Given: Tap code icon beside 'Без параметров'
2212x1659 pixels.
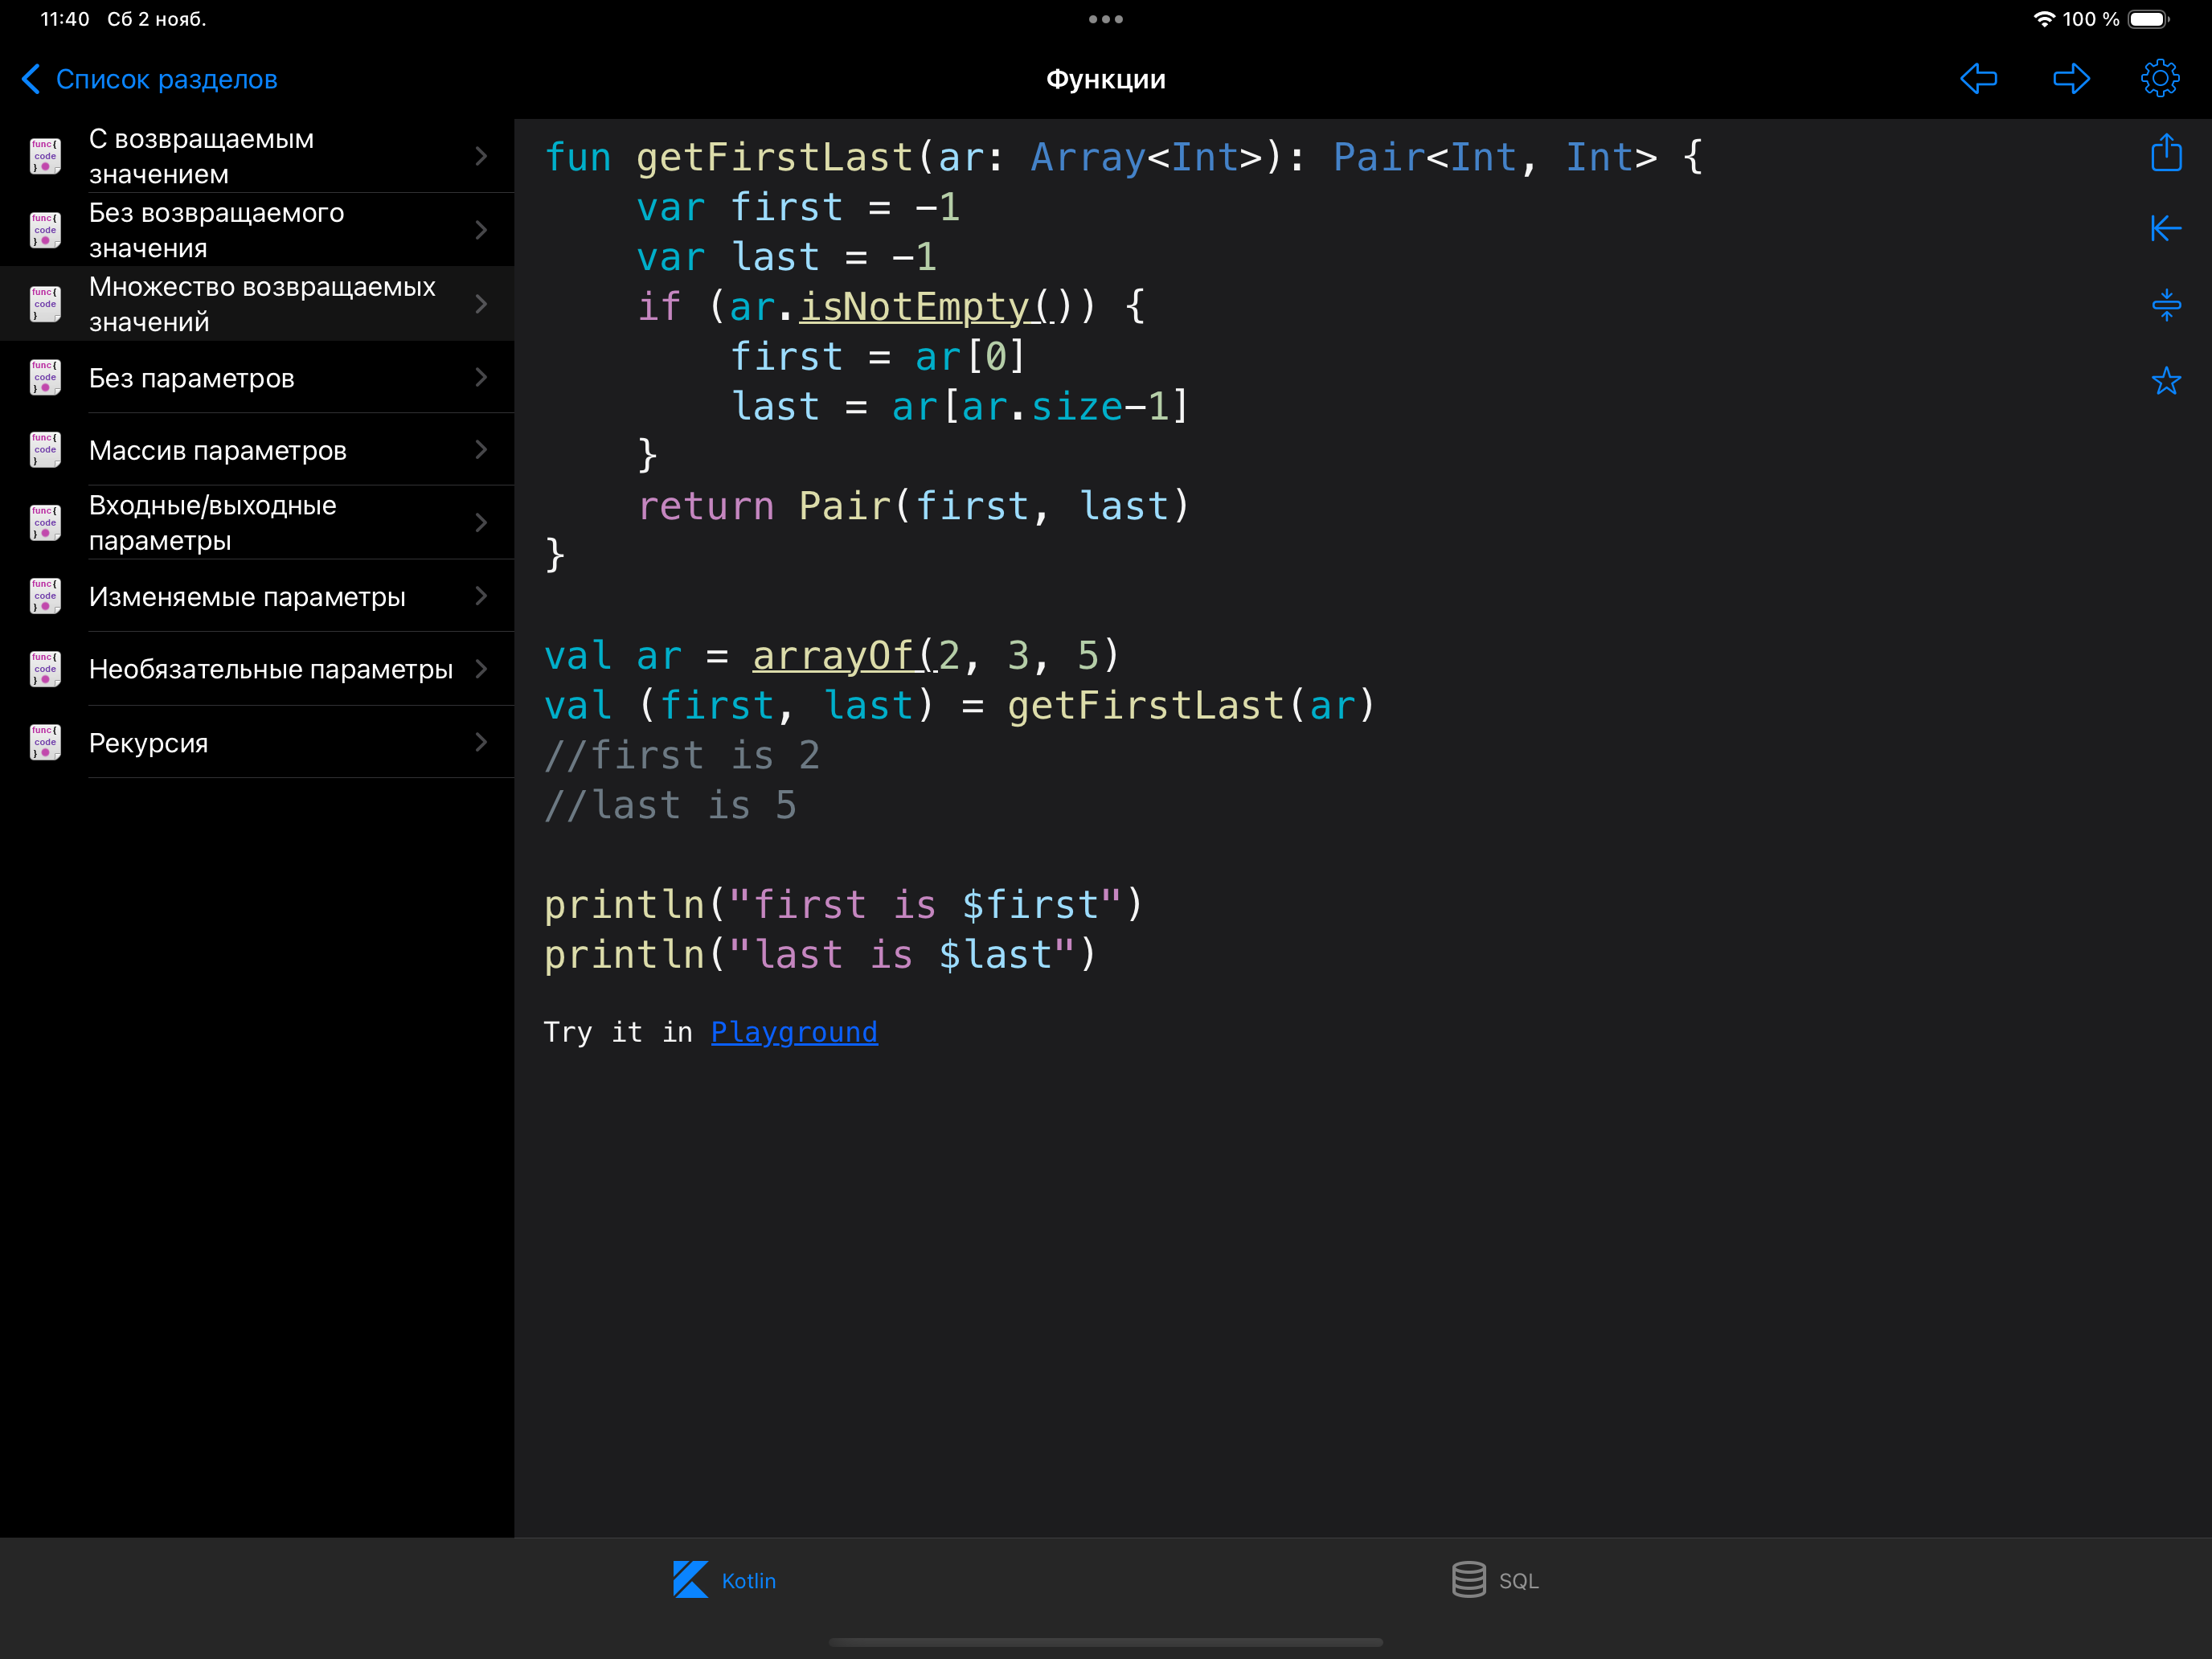Looking at the screenshot, I should point(45,377).
